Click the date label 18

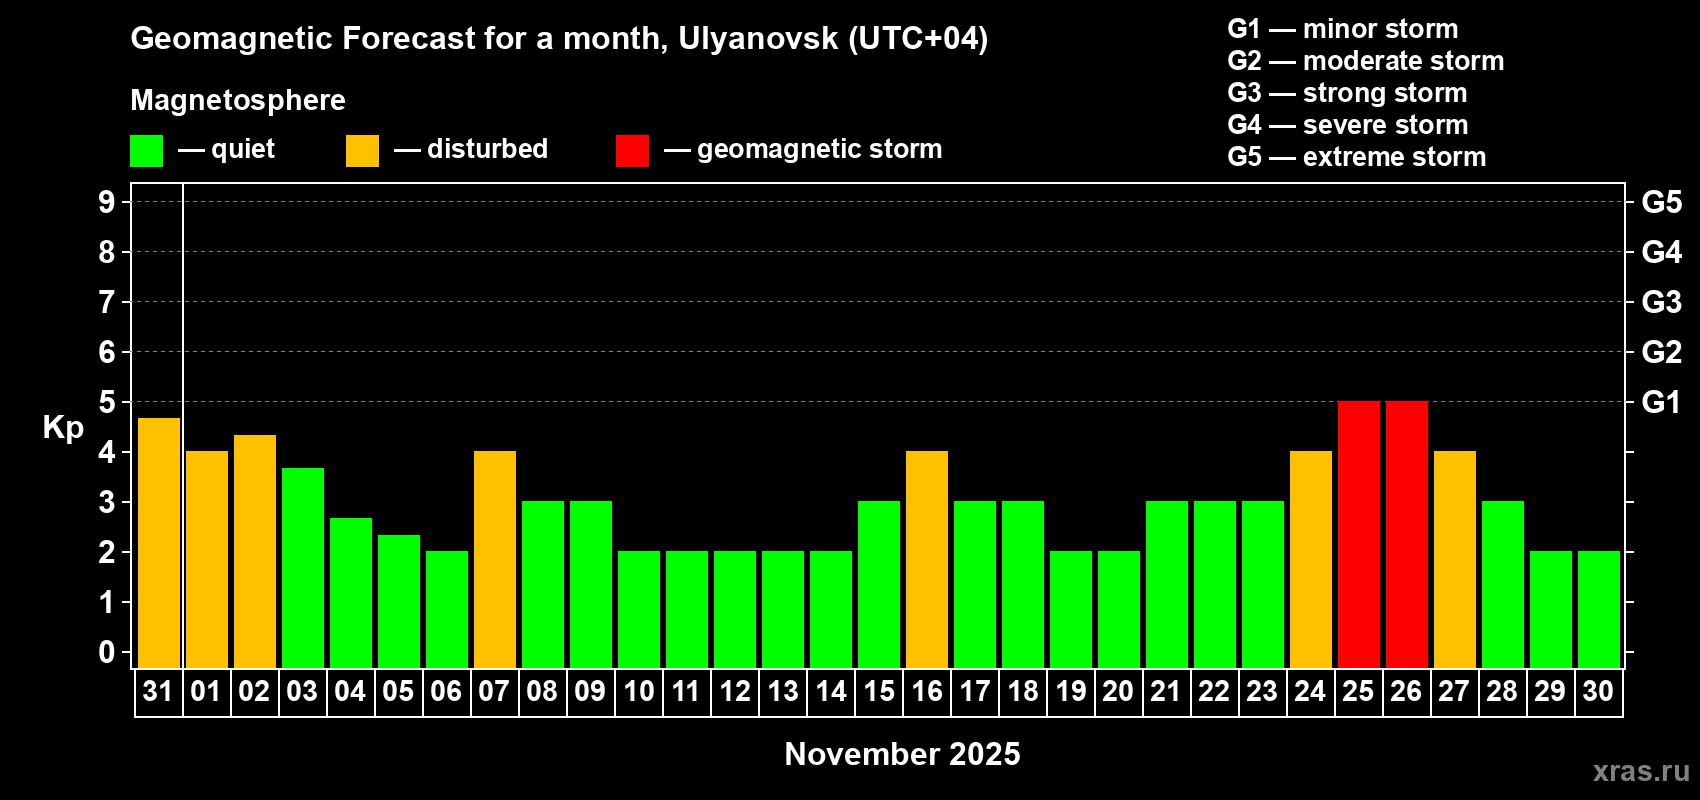point(1022,692)
